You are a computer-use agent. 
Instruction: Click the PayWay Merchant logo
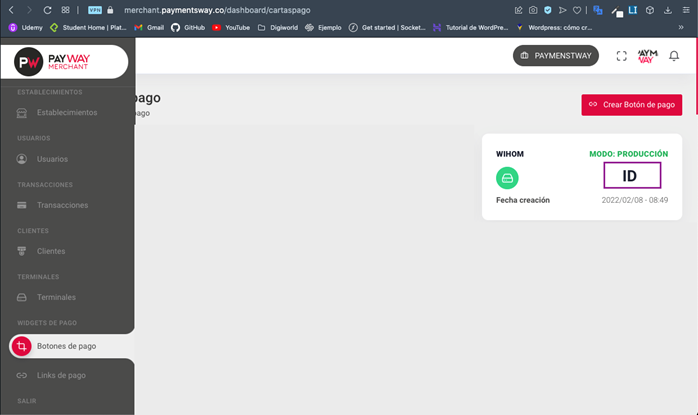click(x=65, y=62)
